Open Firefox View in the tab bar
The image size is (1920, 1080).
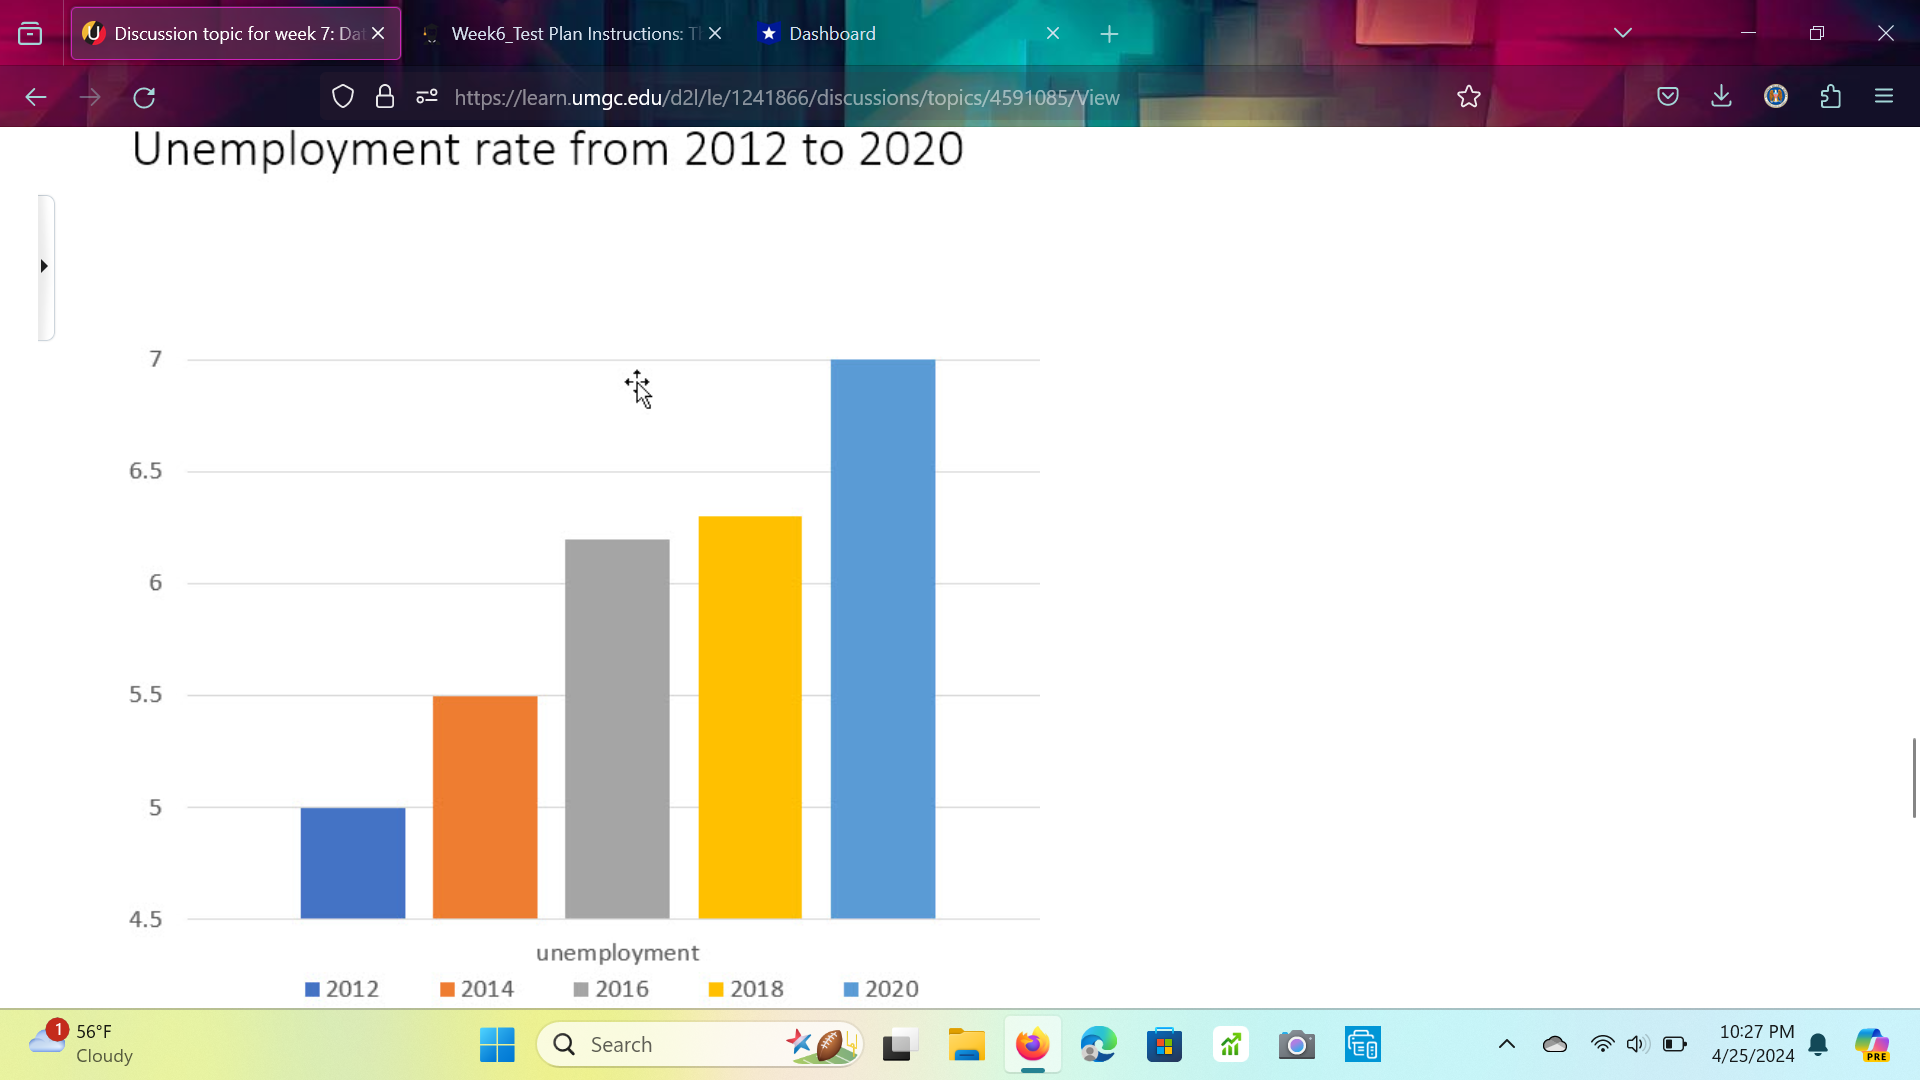[30, 32]
